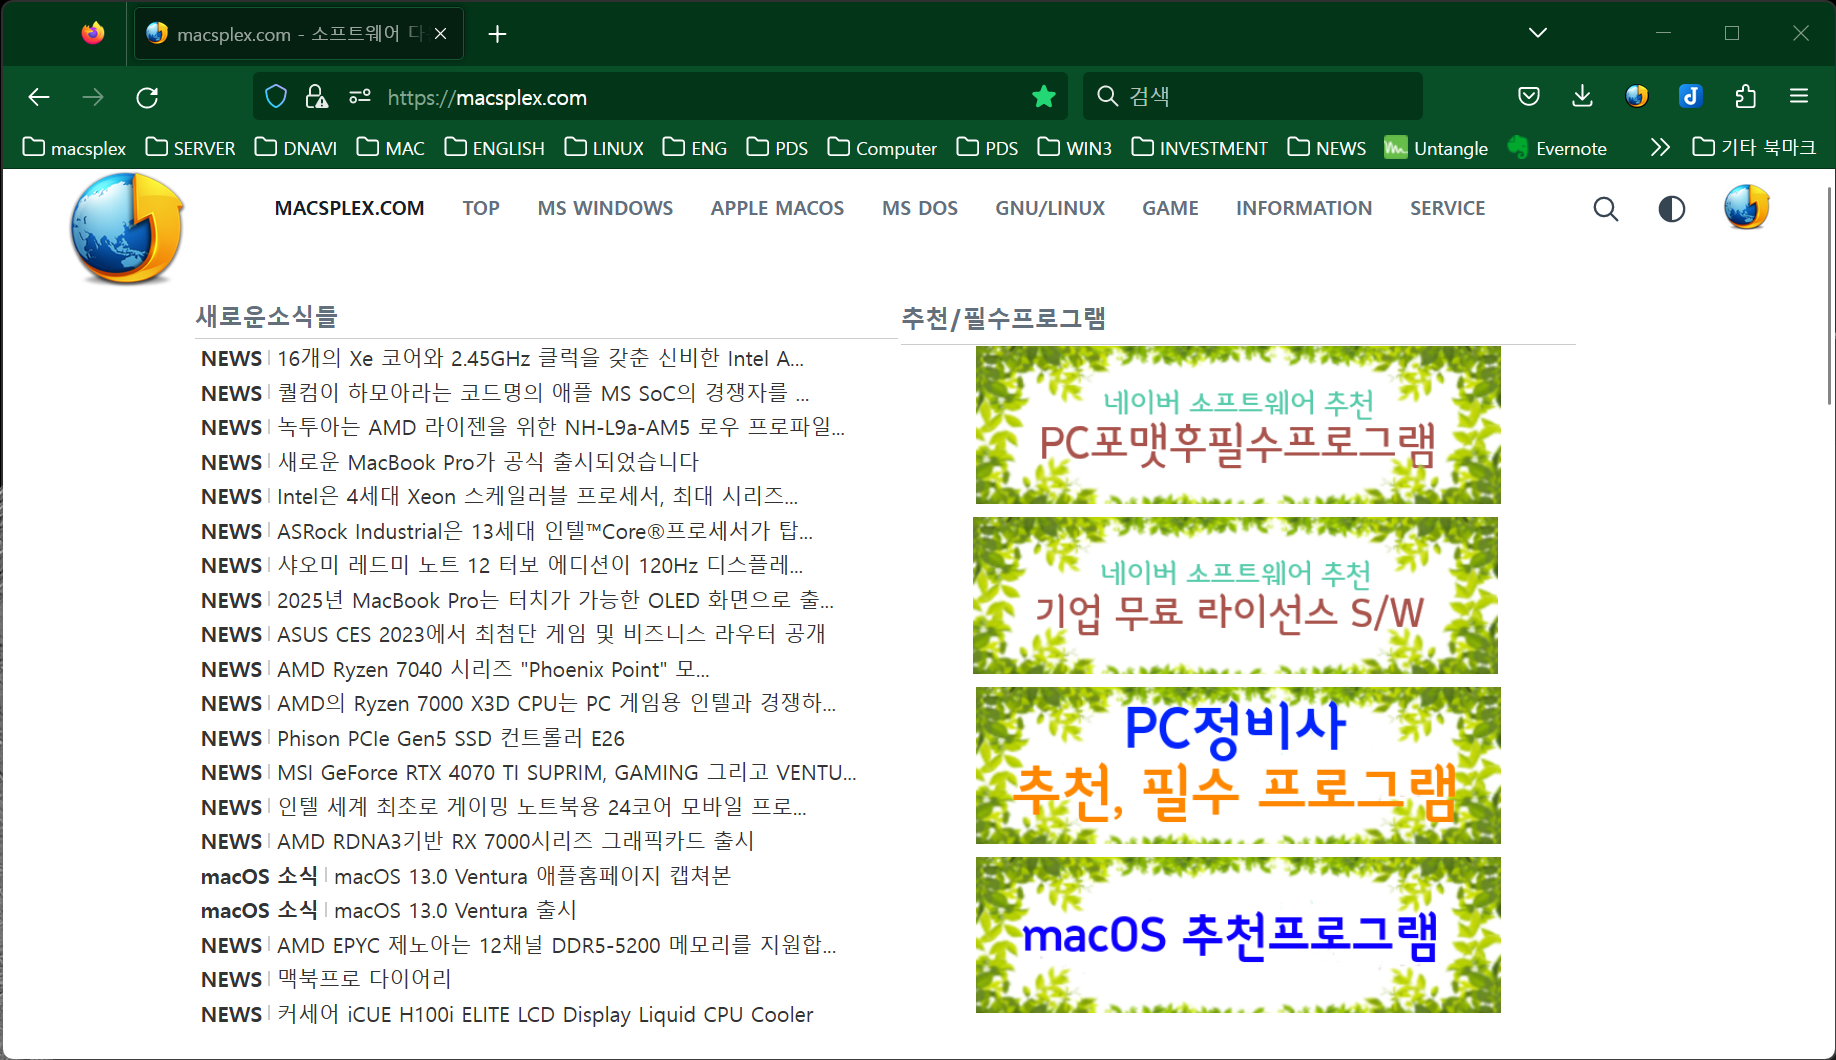Select TOP menu item
Screen dimensions: 1836x1060
481,208
